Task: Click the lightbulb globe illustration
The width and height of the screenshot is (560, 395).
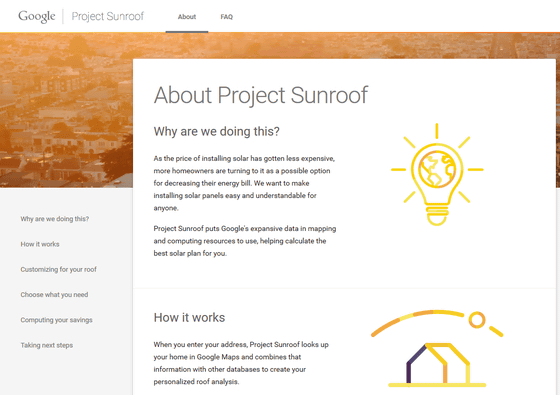Action: pyautogui.click(x=437, y=175)
